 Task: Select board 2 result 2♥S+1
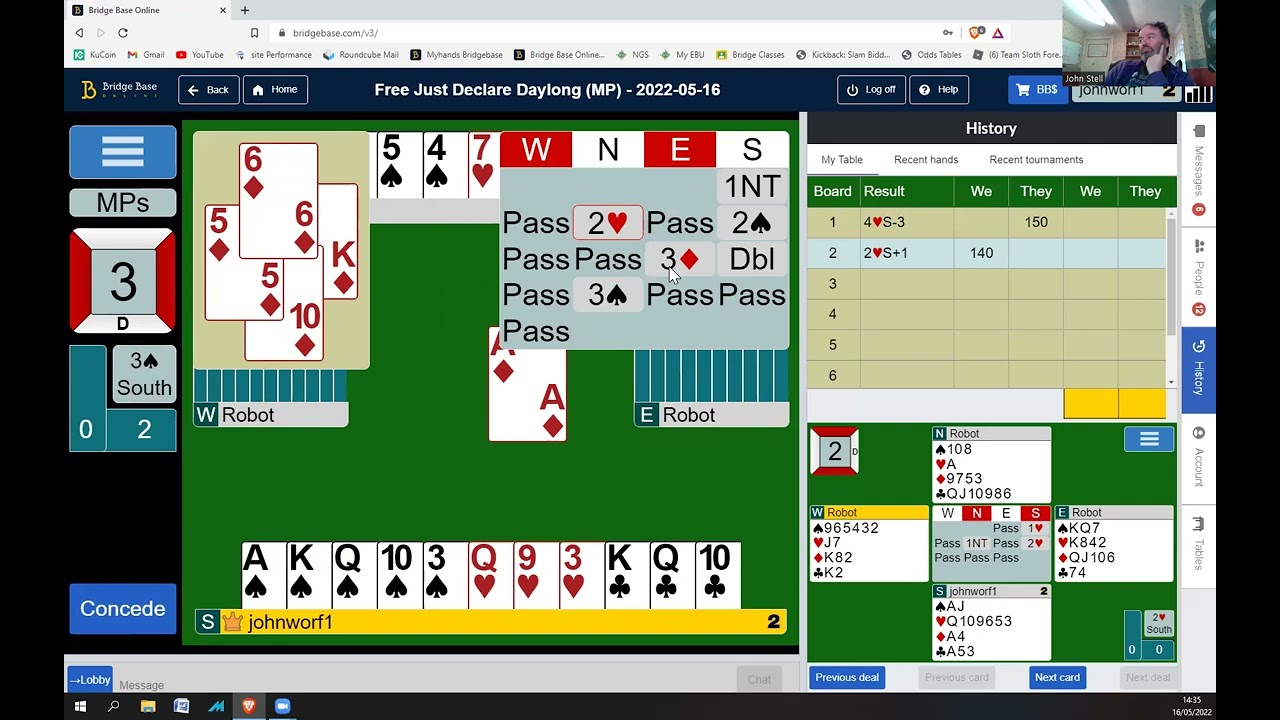point(986,253)
